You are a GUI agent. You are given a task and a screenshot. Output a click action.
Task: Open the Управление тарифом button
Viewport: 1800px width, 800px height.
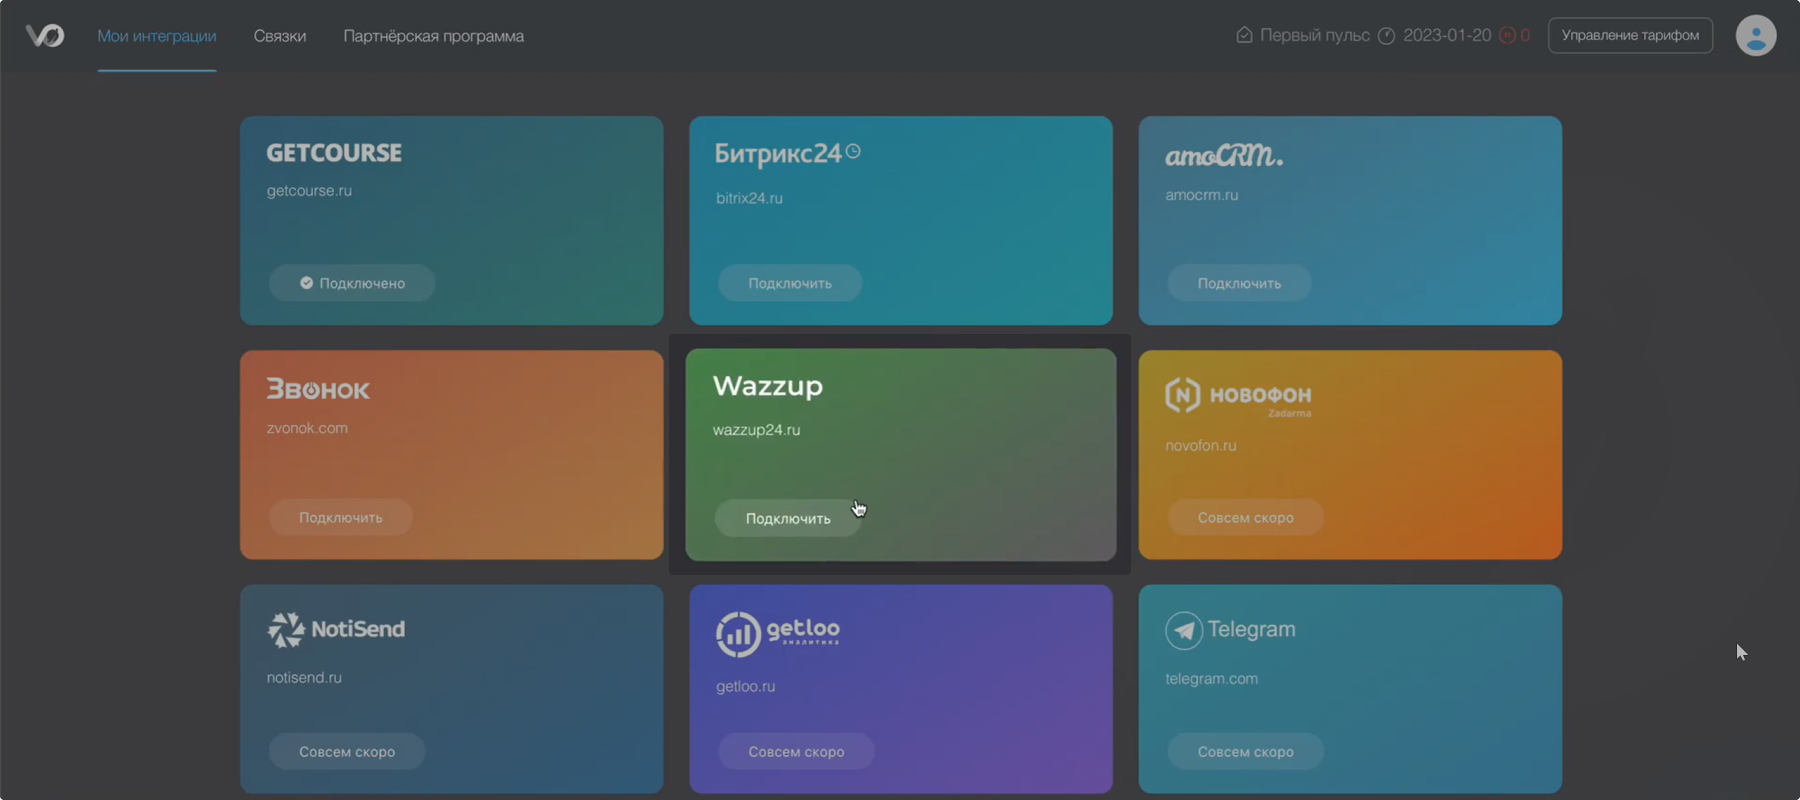click(1630, 35)
